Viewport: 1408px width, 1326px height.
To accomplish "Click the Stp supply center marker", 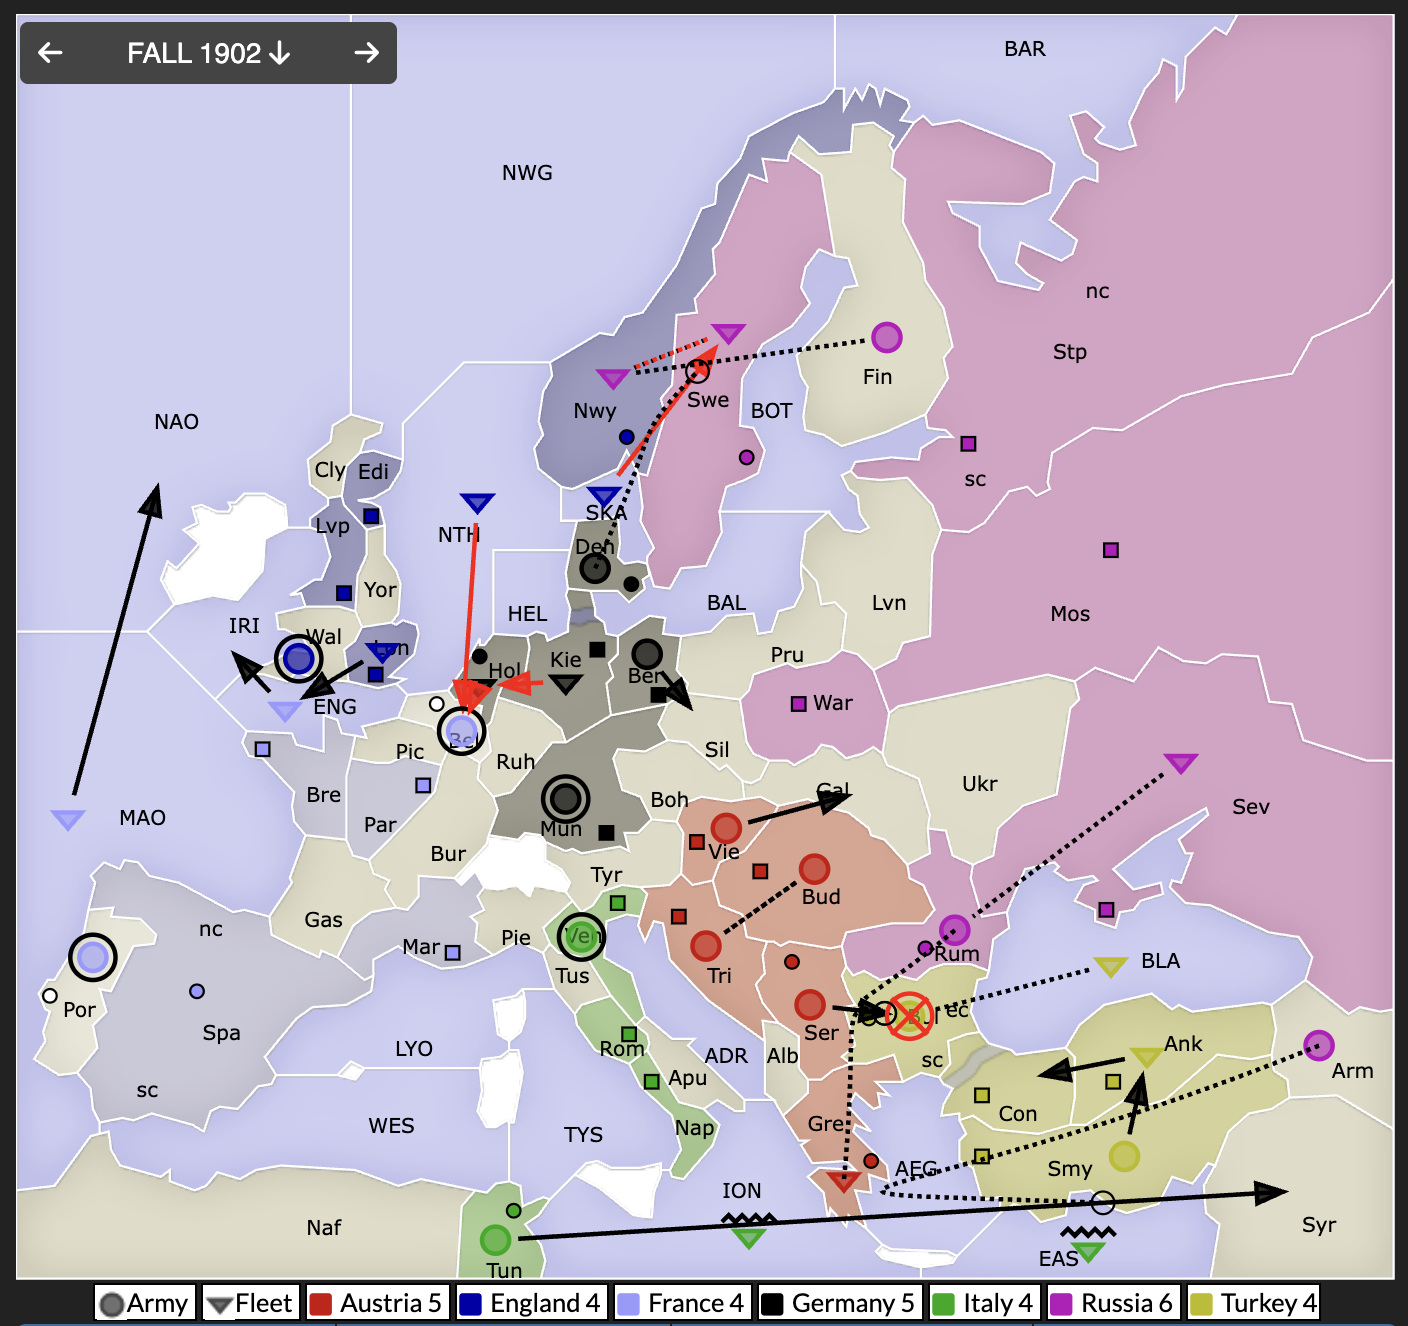I will pyautogui.click(x=968, y=444).
